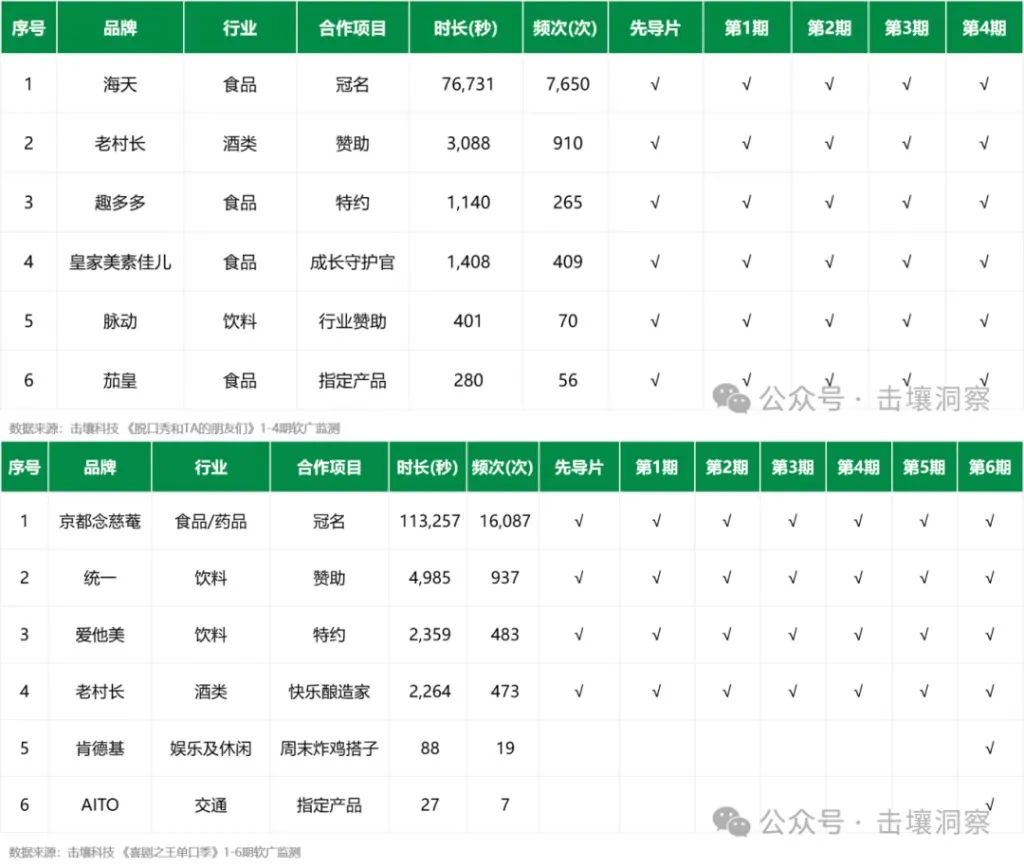Click 京都念慈菴 row's 第1期 checkmark
Screen dimensions: 1024x864
tap(656, 521)
